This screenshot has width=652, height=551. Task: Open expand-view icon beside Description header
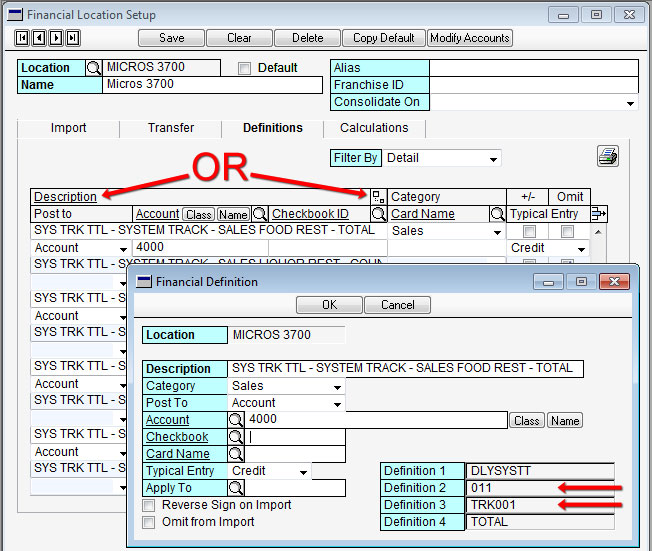point(378,196)
